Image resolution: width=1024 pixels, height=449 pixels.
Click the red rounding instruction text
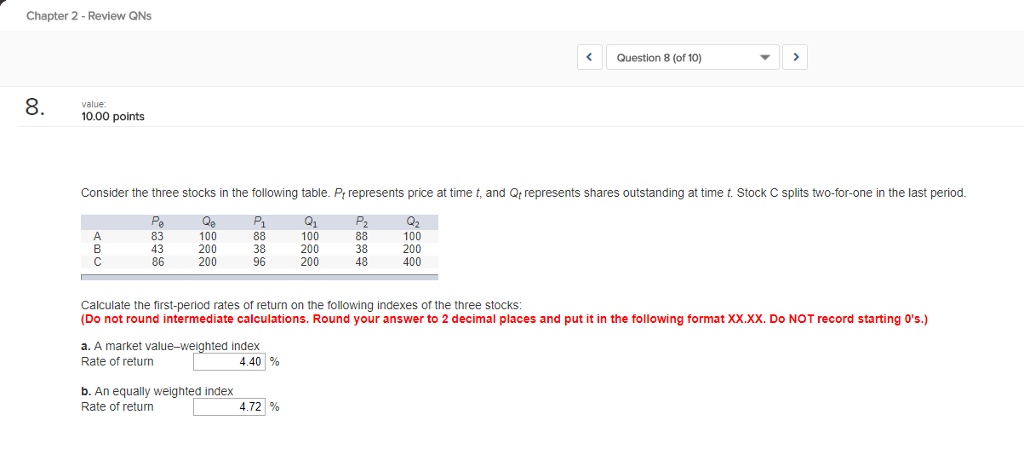pyautogui.click(x=505, y=320)
